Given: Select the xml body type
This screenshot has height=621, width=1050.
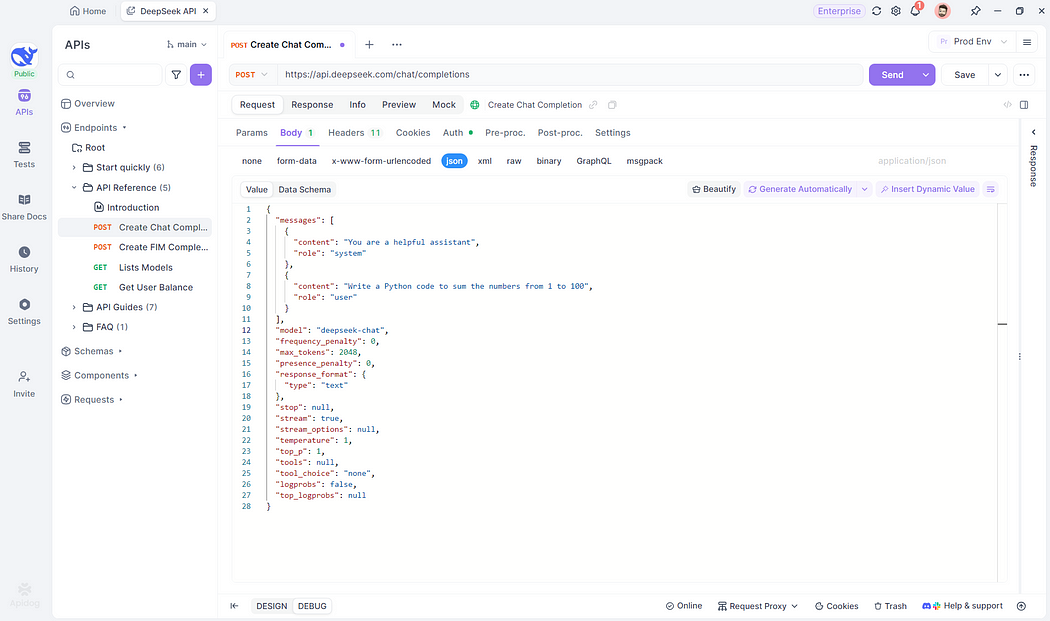Looking at the screenshot, I should (x=485, y=161).
